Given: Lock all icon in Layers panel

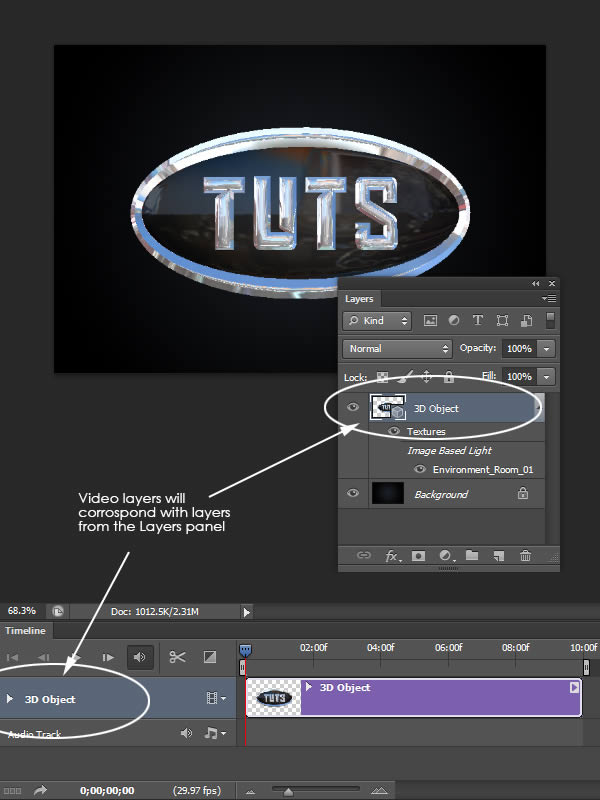Looking at the screenshot, I should 448,377.
